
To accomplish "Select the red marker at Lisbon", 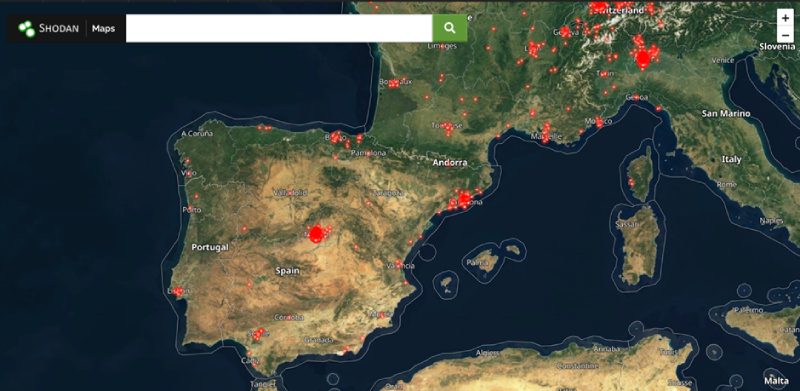I will (x=178, y=291).
